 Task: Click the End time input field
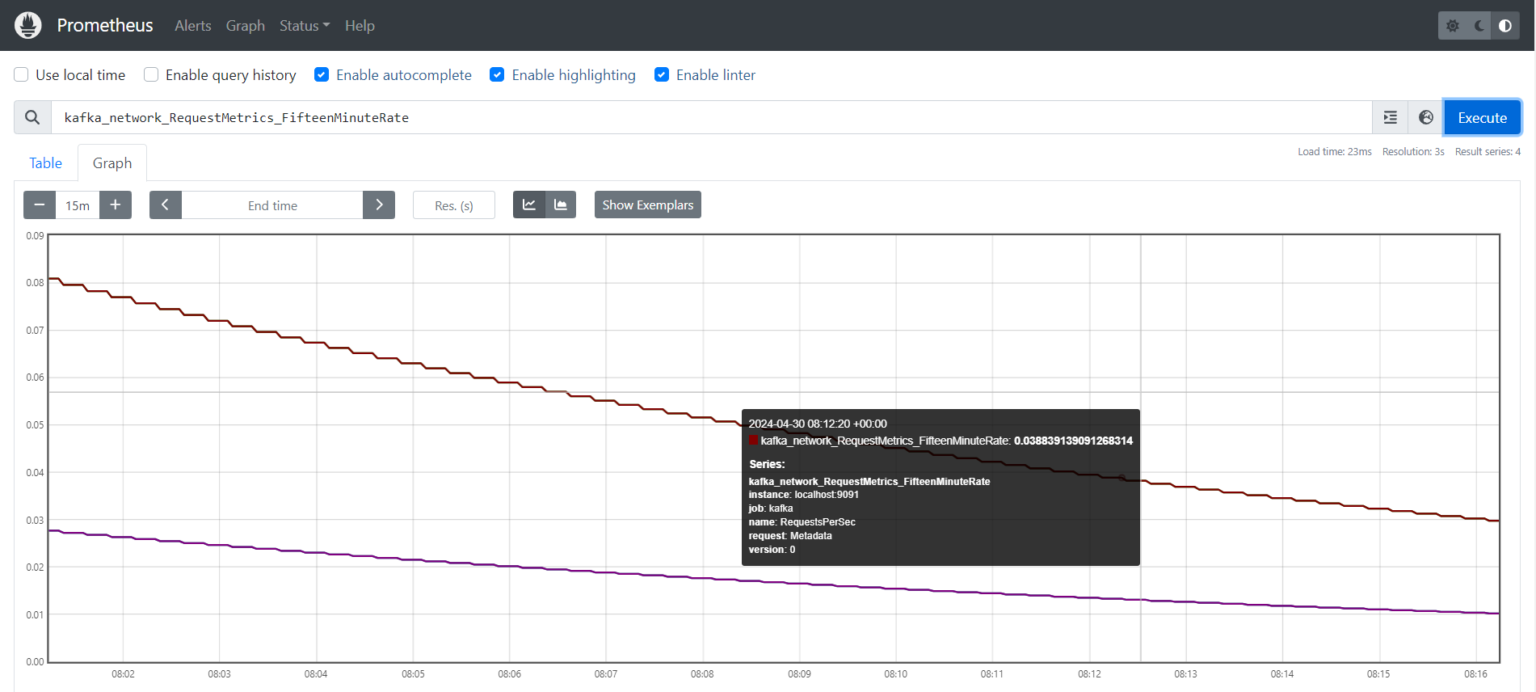tap(271, 204)
